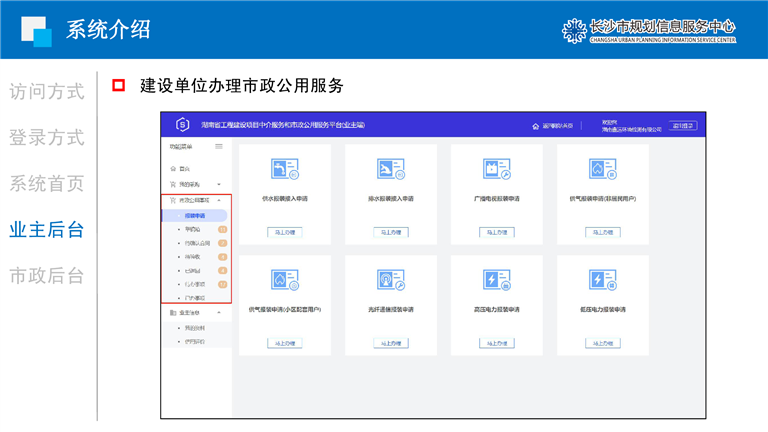The width and height of the screenshot is (768, 432).
Task: Expand the 我的采购 sidebar menu
Action: point(219,184)
